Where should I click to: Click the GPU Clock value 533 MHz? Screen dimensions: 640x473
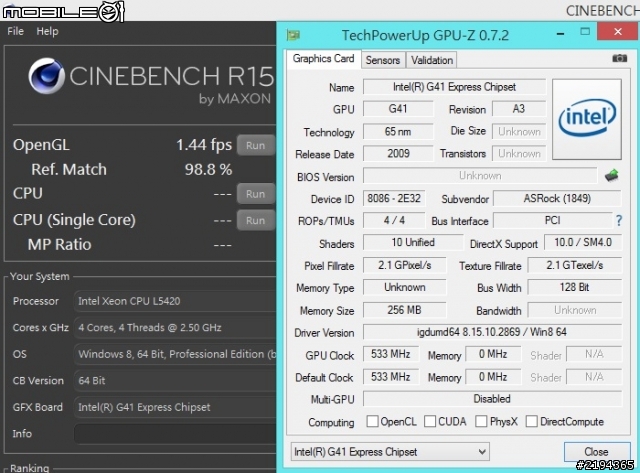[391, 354]
